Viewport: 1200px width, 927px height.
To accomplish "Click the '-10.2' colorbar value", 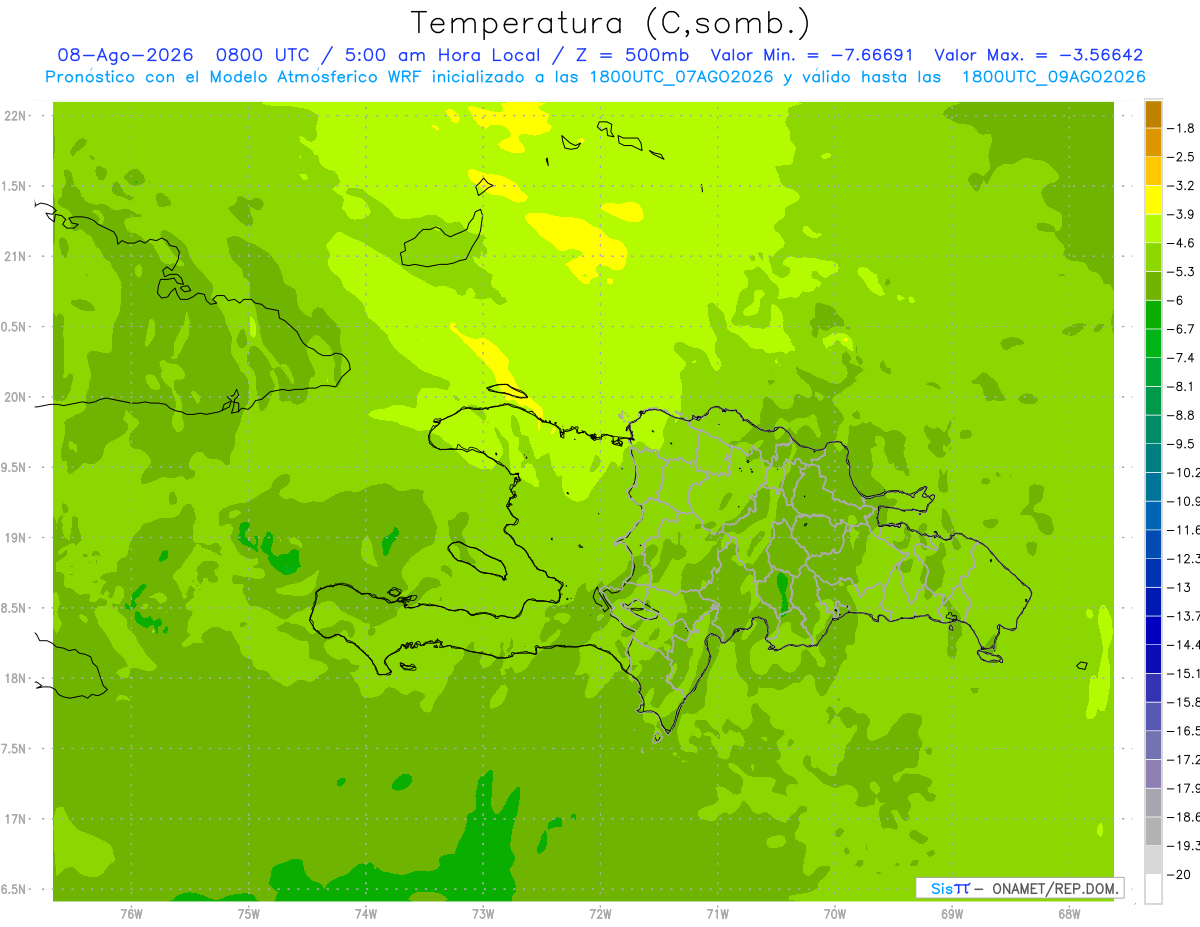I will pyautogui.click(x=1185, y=472).
